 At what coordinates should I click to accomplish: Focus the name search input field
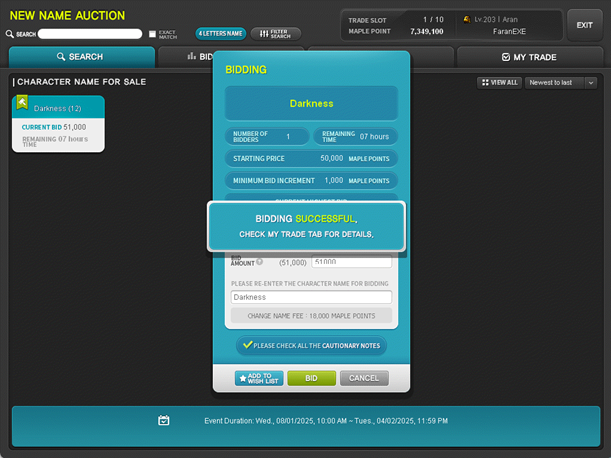click(90, 34)
